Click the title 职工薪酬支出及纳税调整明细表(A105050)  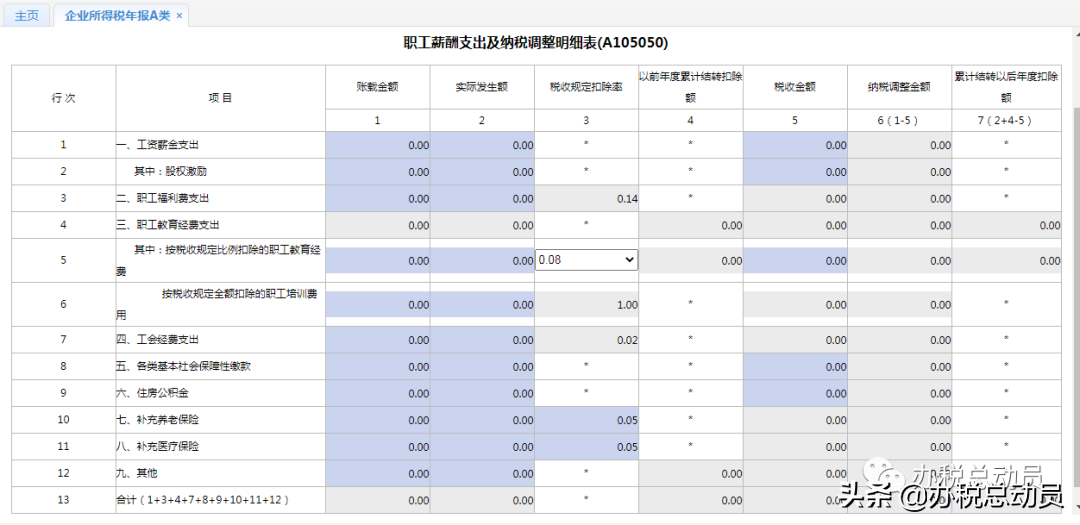[536, 43]
